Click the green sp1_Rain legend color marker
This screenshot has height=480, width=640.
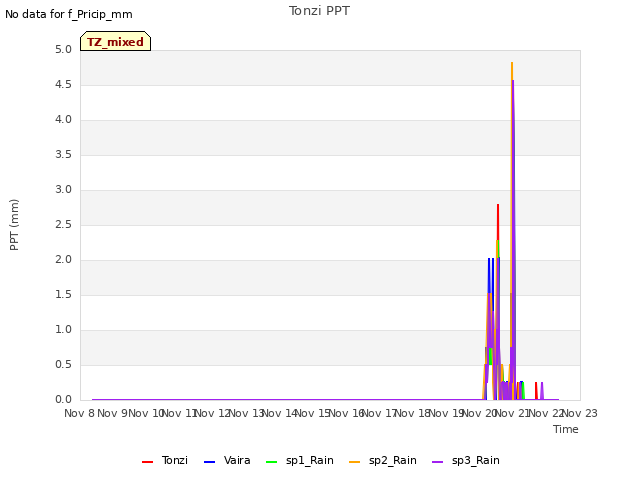pos(271,462)
